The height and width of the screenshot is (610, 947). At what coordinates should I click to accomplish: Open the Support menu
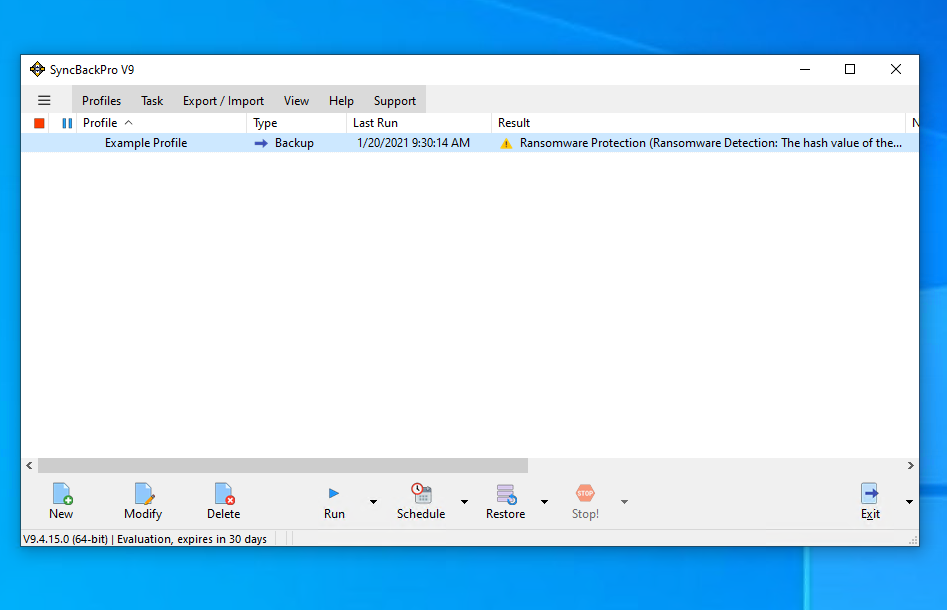(x=395, y=101)
